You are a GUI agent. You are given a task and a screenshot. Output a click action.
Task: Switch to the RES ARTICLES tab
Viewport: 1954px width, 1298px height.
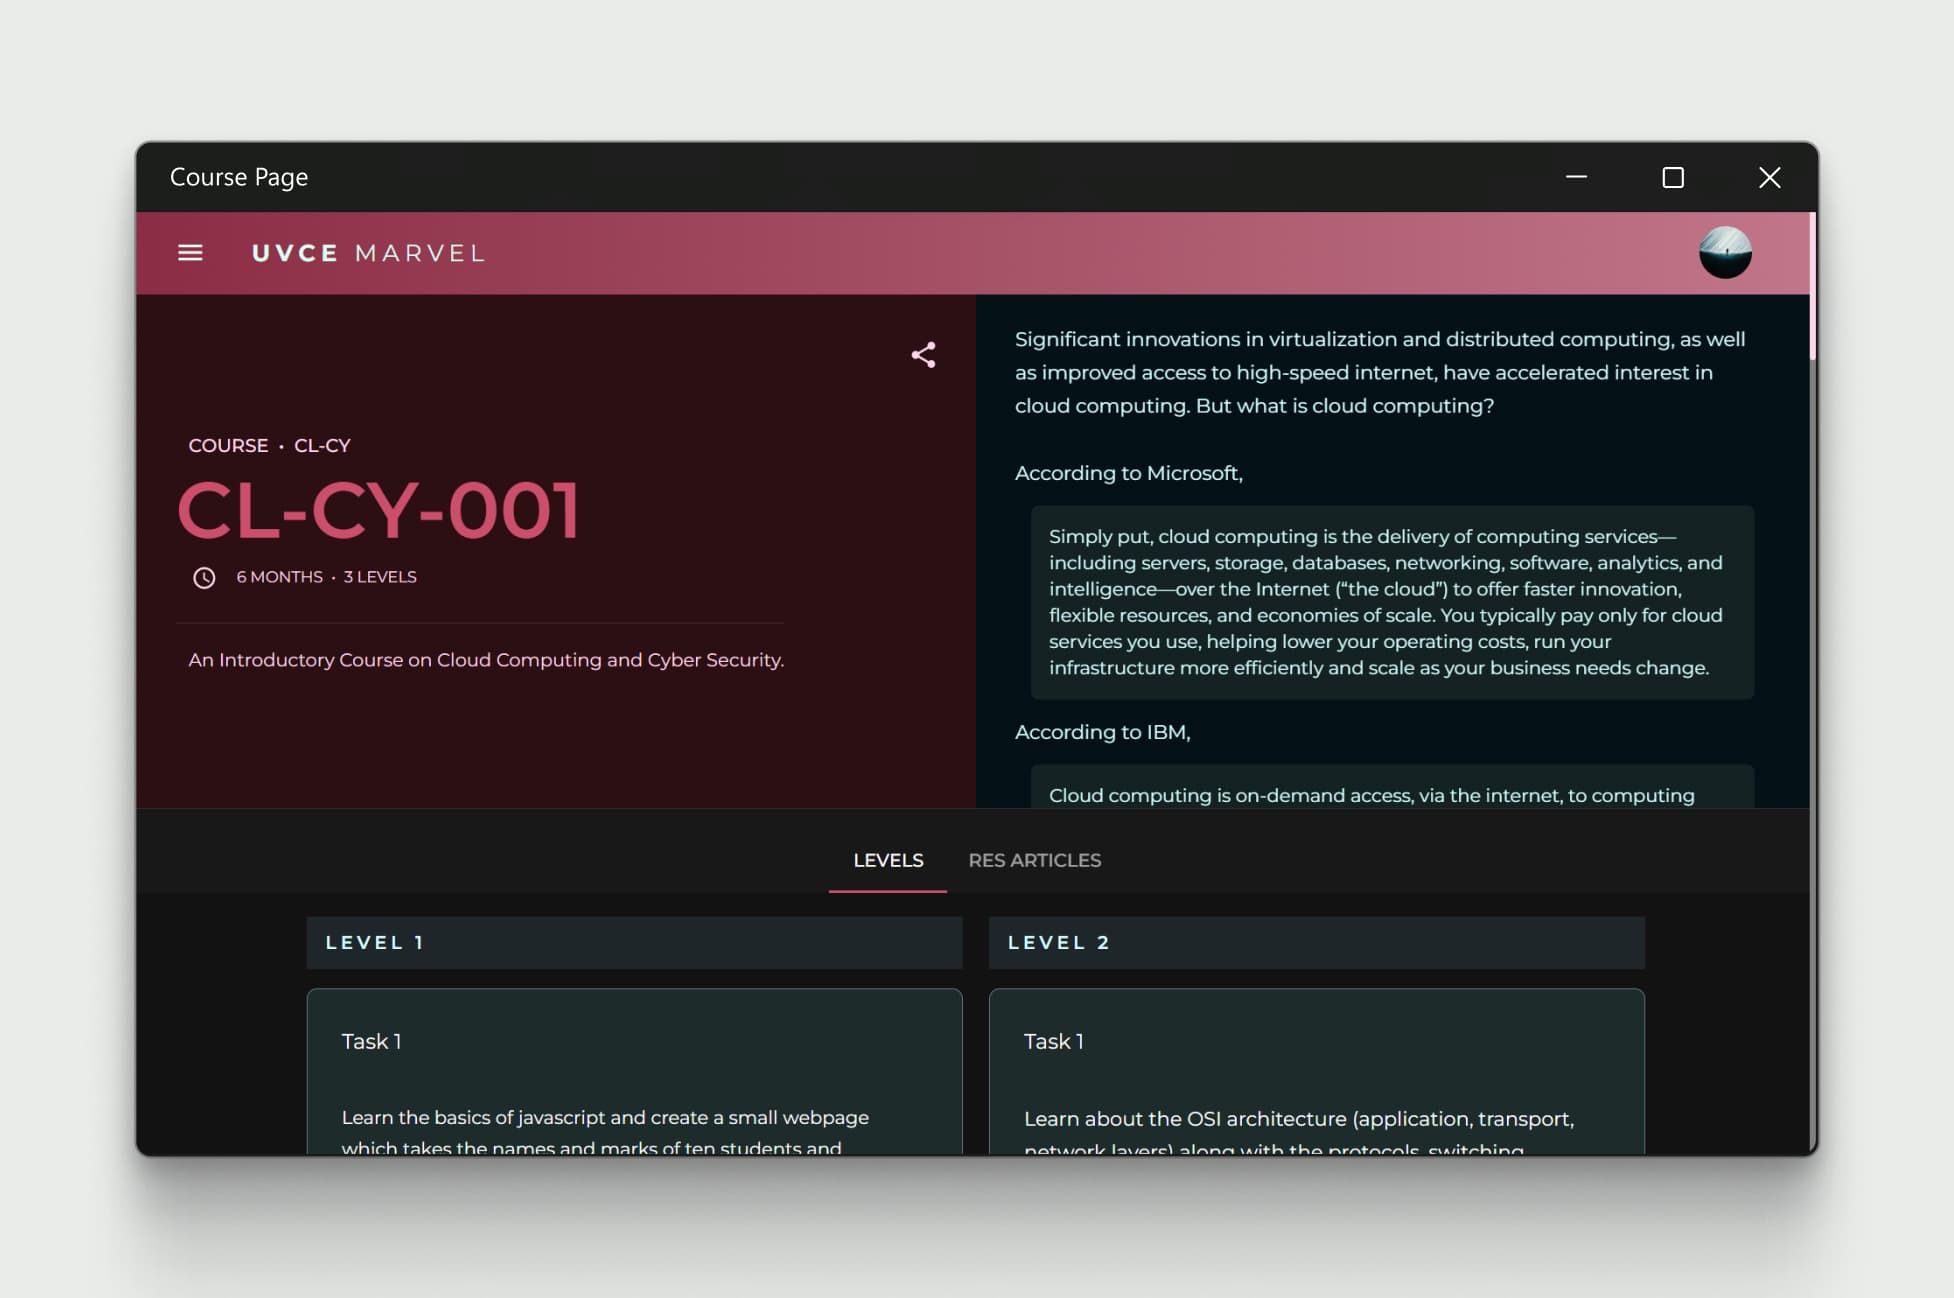1034,860
